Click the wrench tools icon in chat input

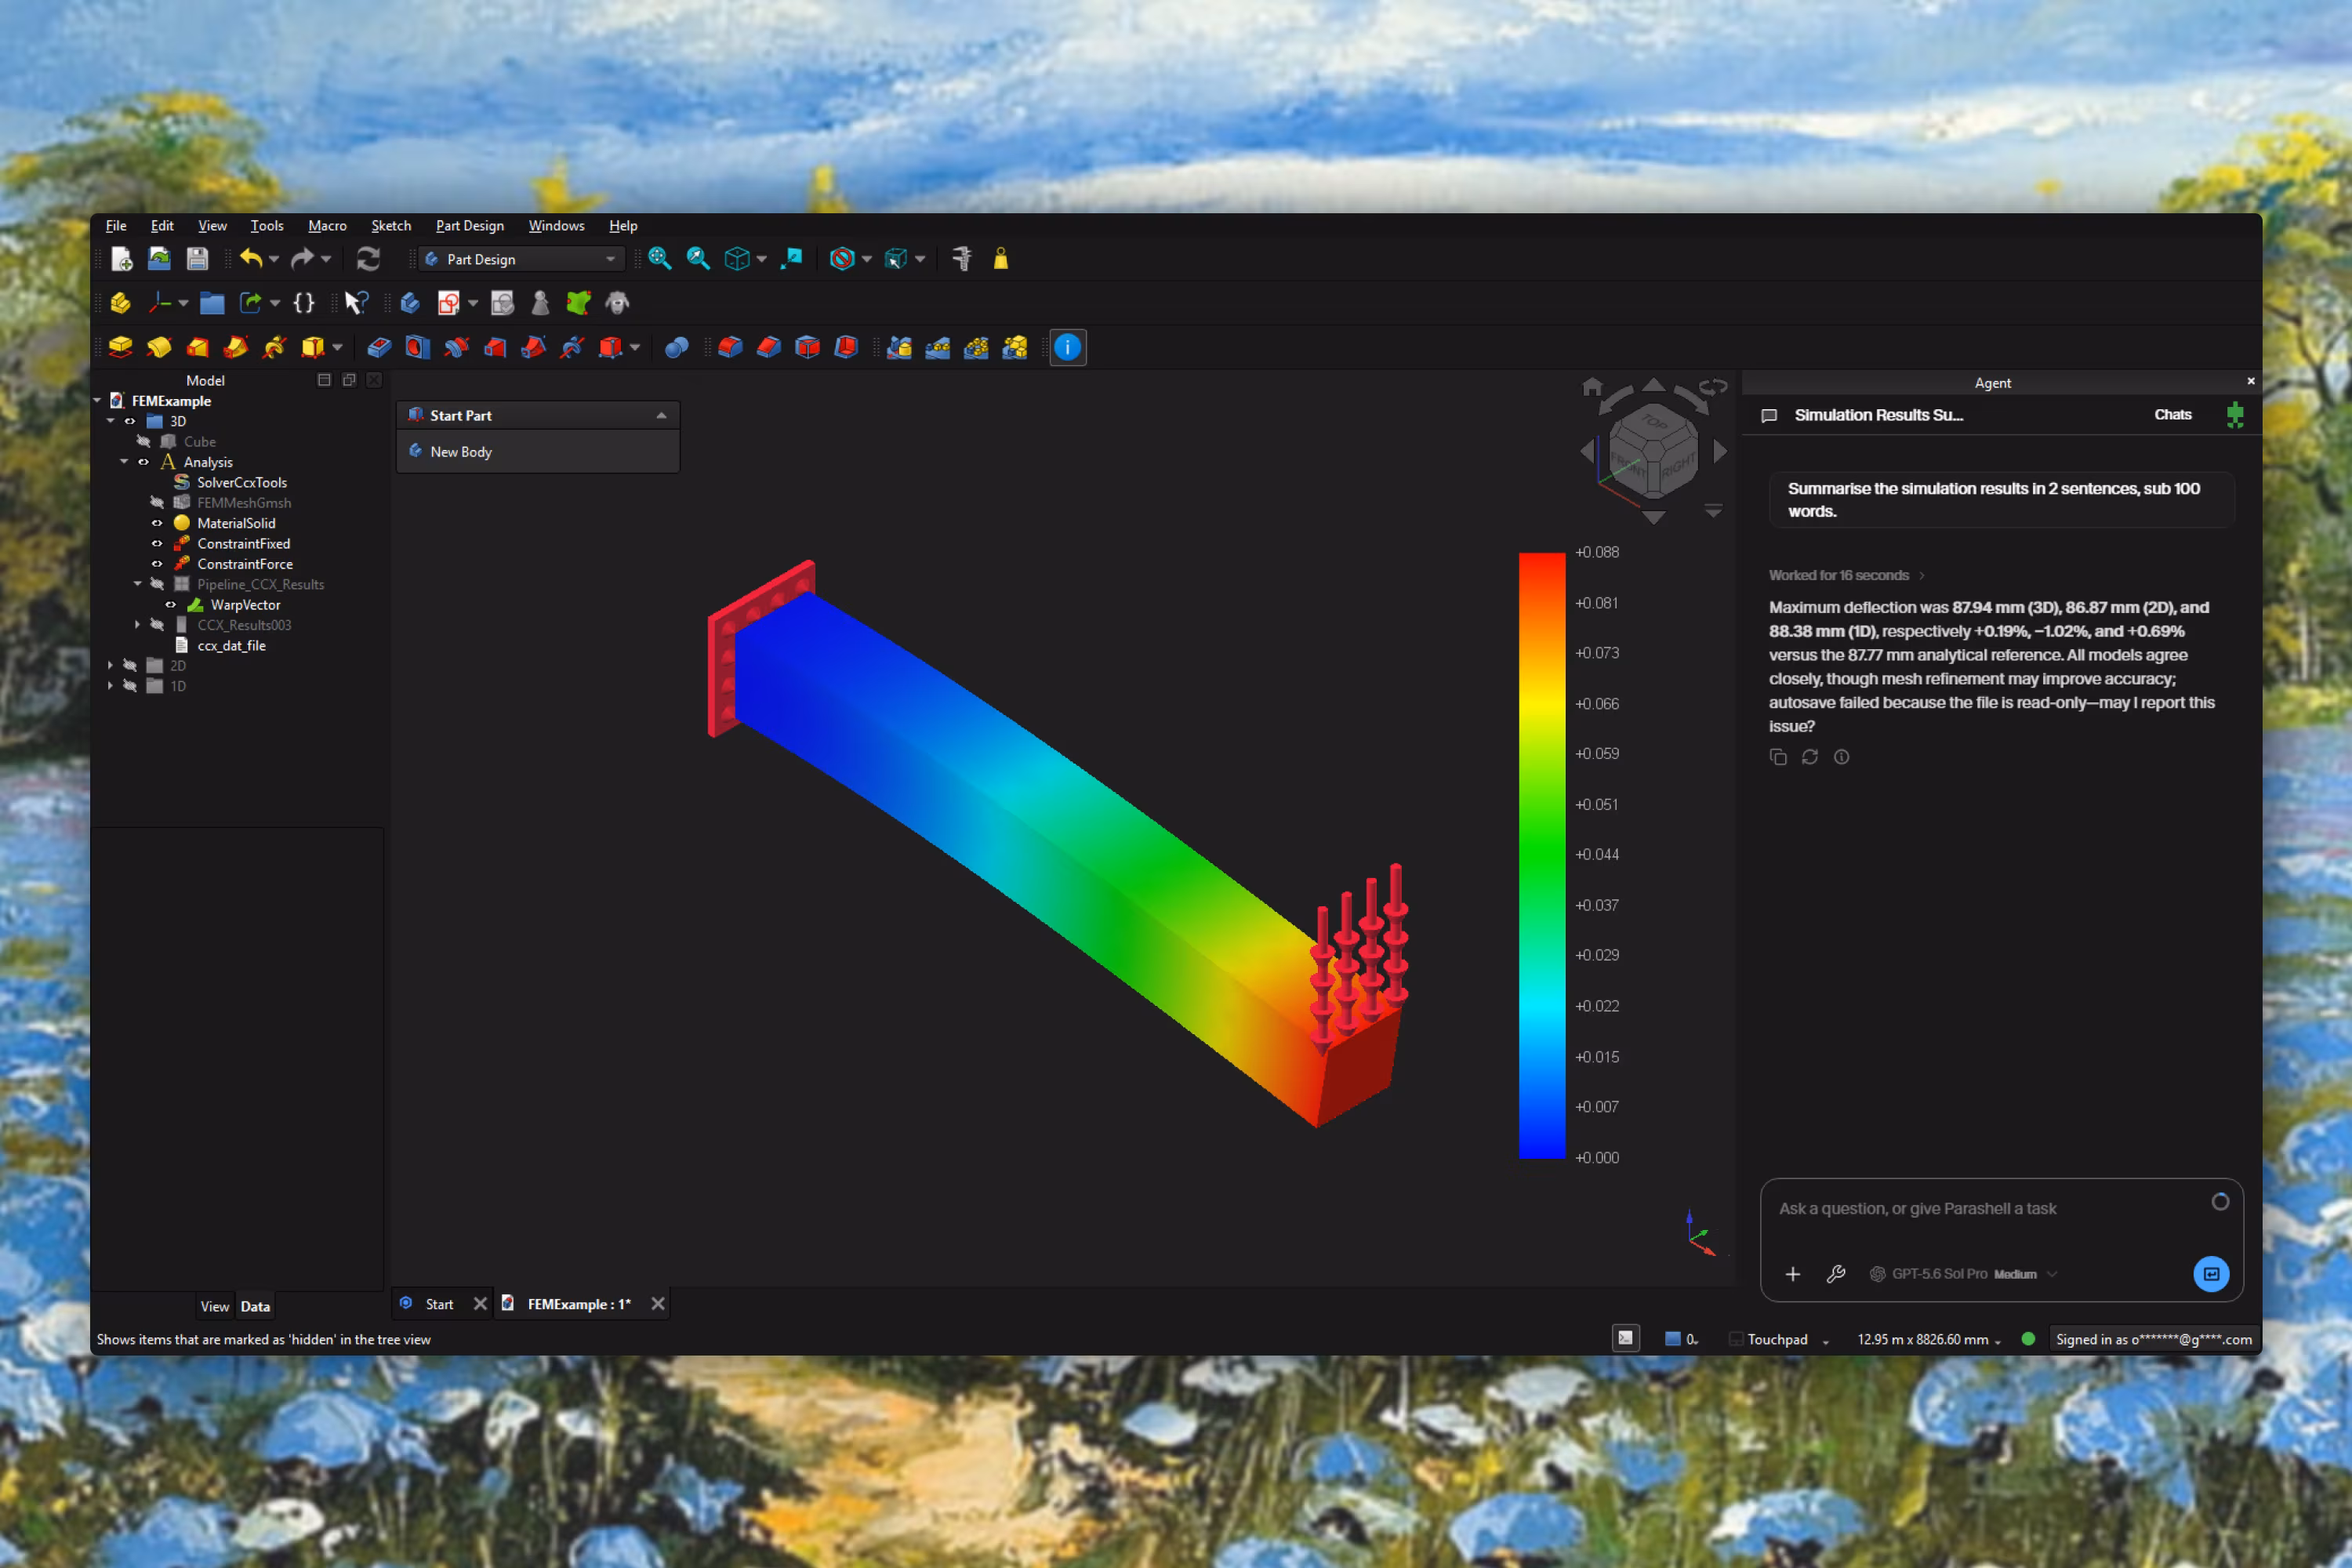[x=1836, y=1274]
